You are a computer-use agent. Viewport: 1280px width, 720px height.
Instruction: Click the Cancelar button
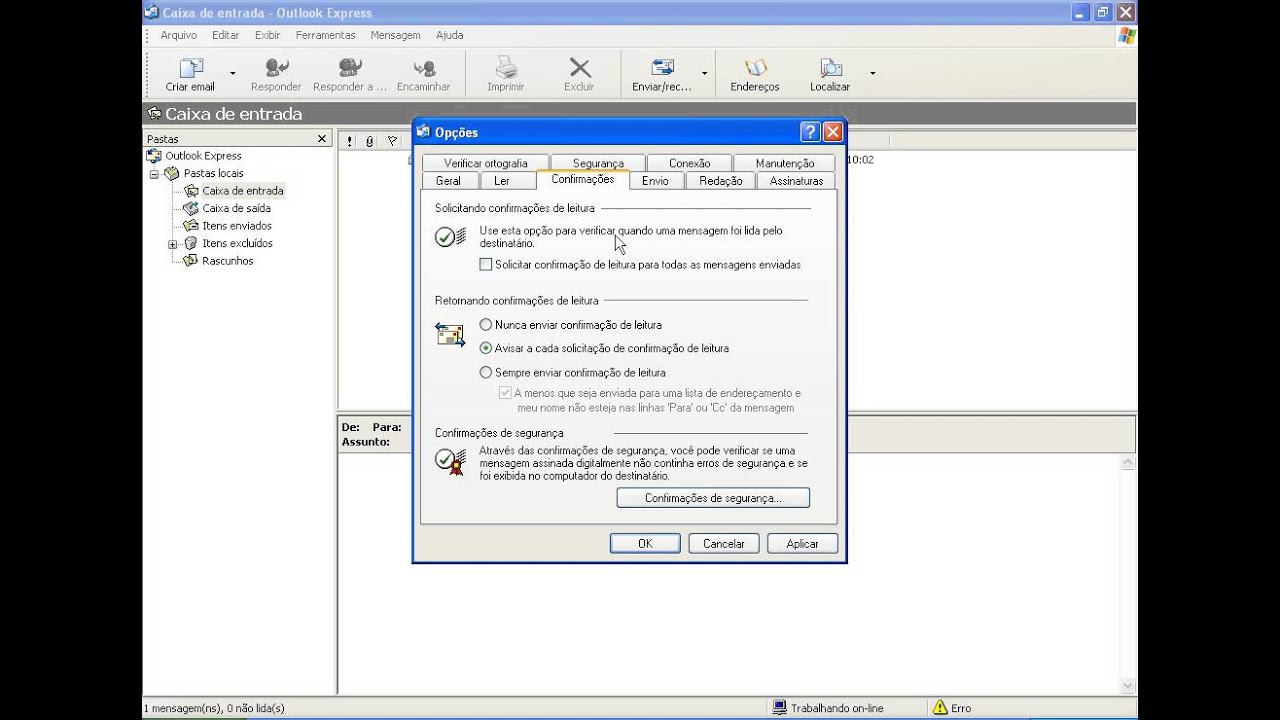coord(724,544)
